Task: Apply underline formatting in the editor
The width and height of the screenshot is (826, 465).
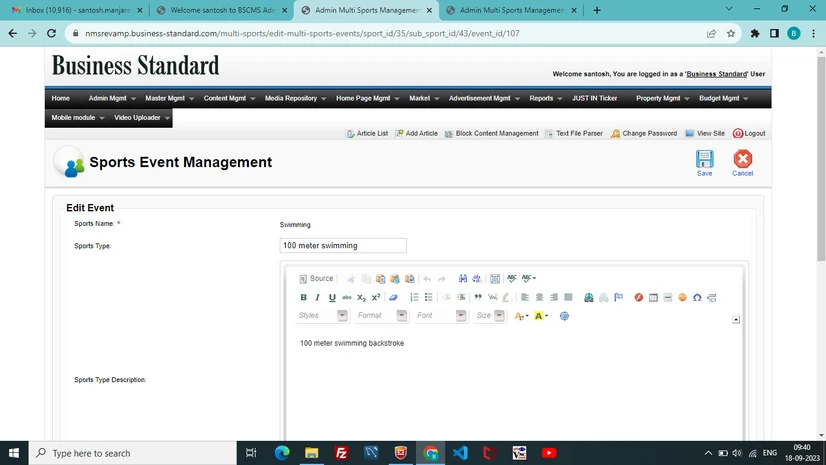Action: (332, 297)
